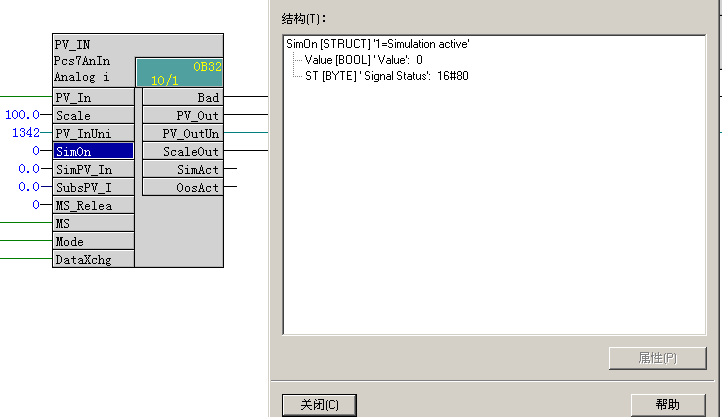
Task: Select the MS_Relea input pin
Action: (92, 205)
